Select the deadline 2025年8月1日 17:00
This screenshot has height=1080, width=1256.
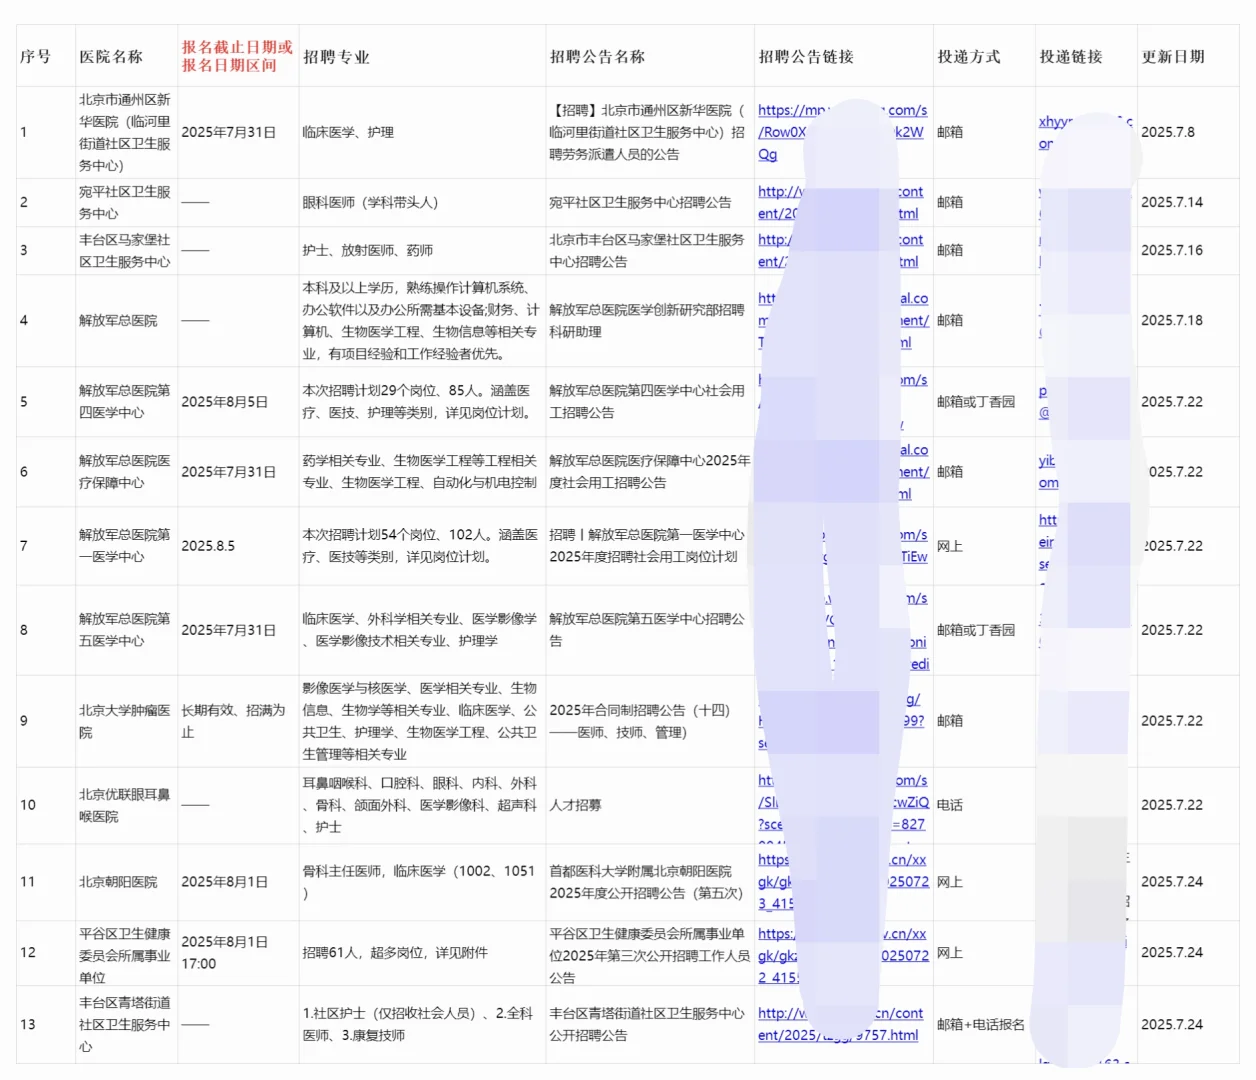click(225, 952)
